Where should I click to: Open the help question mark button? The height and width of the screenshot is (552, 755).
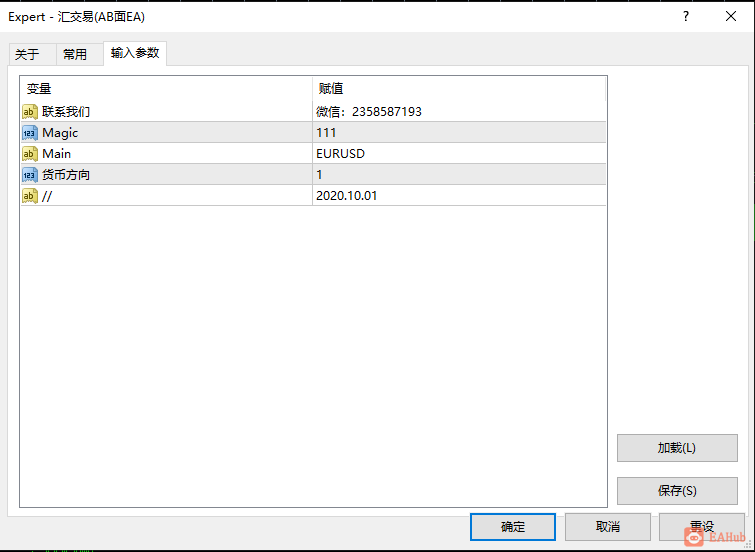pyautogui.click(x=686, y=16)
